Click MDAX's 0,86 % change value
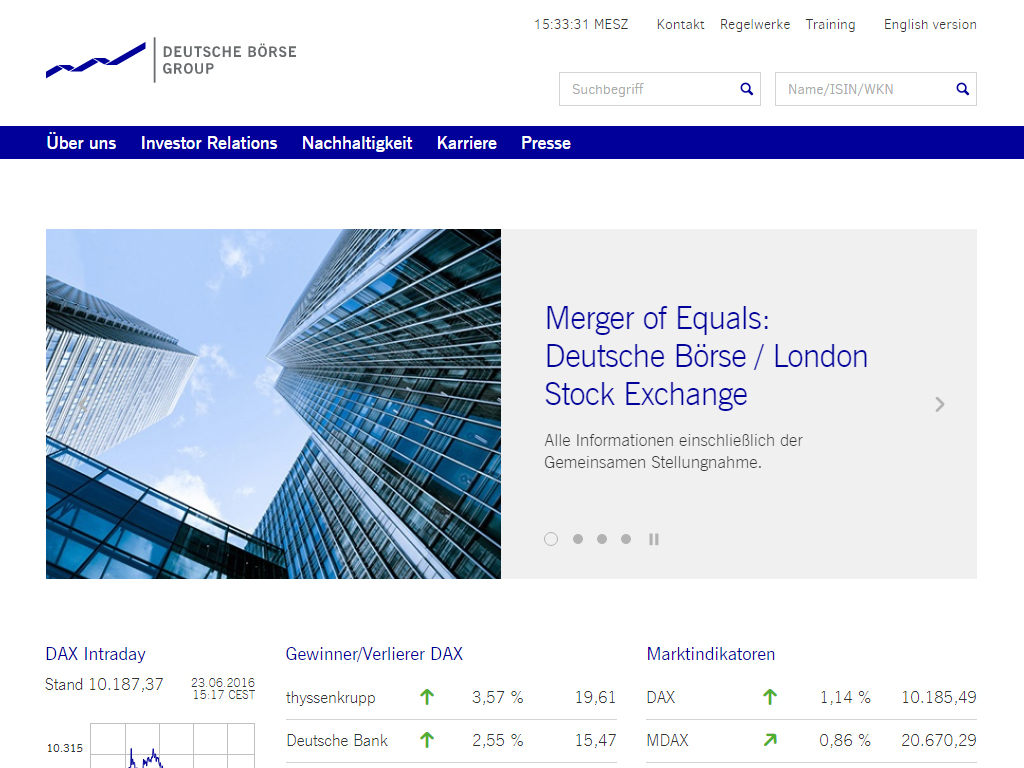The width and height of the screenshot is (1024, 768). point(845,740)
